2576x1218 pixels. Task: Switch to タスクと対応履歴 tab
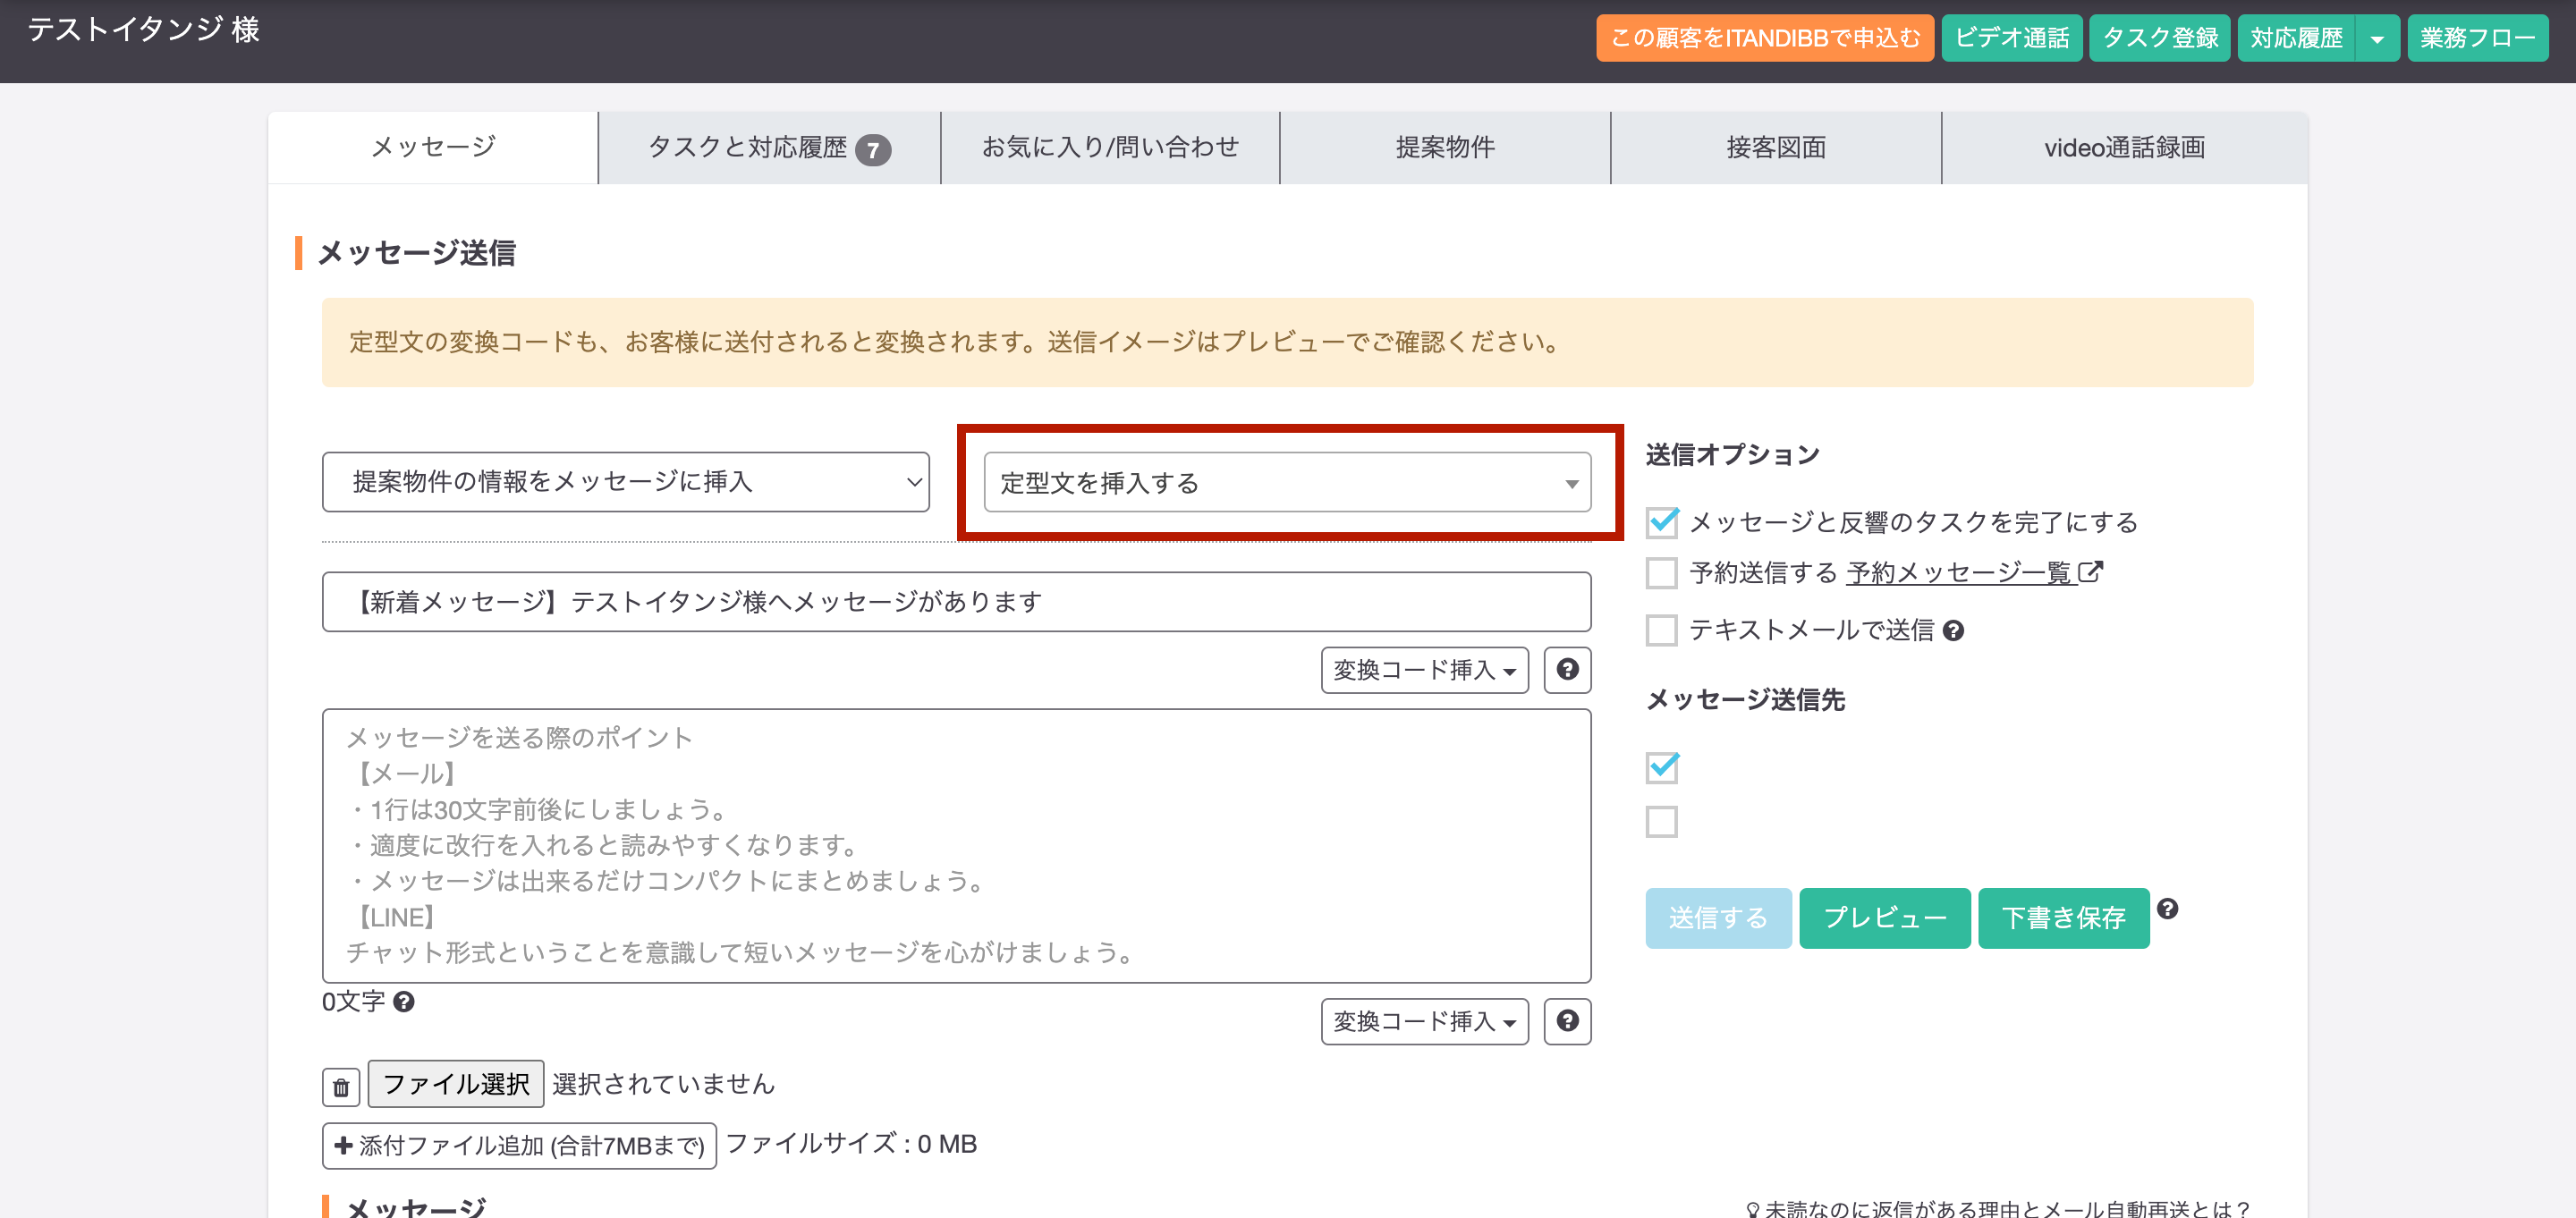click(769, 147)
